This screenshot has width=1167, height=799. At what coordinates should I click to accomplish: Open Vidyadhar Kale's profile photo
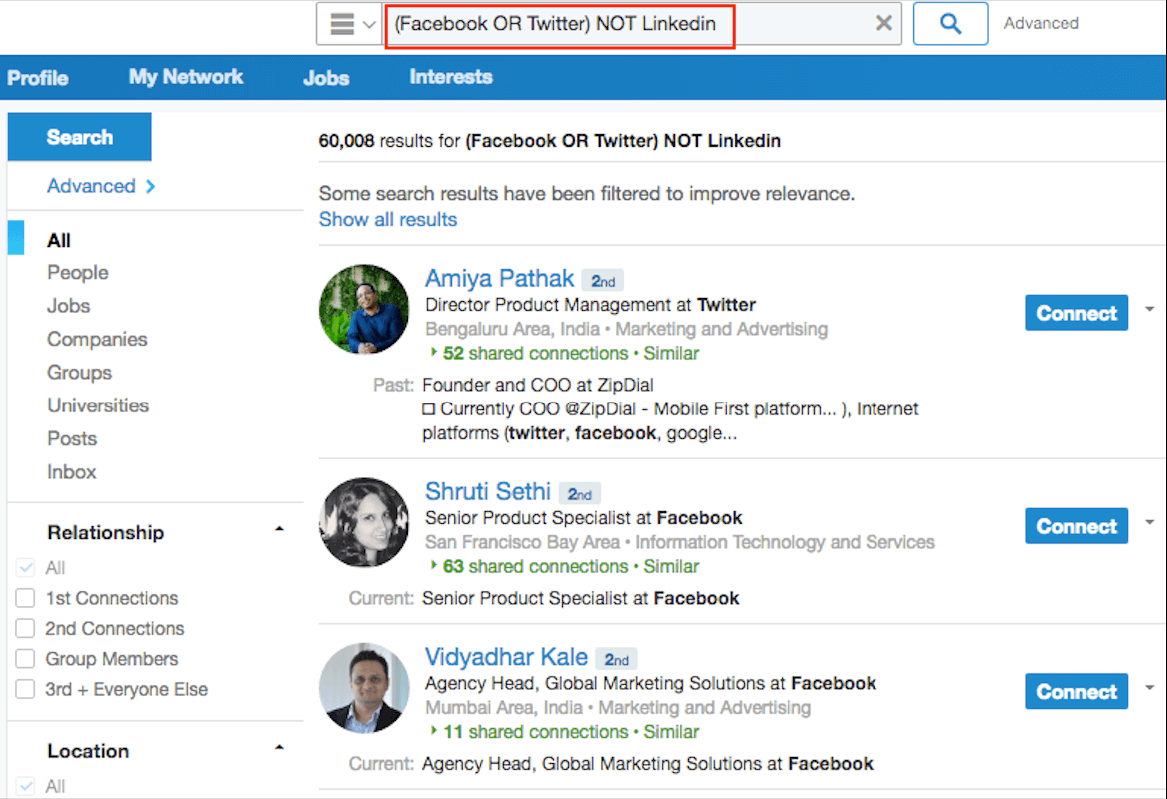364,688
